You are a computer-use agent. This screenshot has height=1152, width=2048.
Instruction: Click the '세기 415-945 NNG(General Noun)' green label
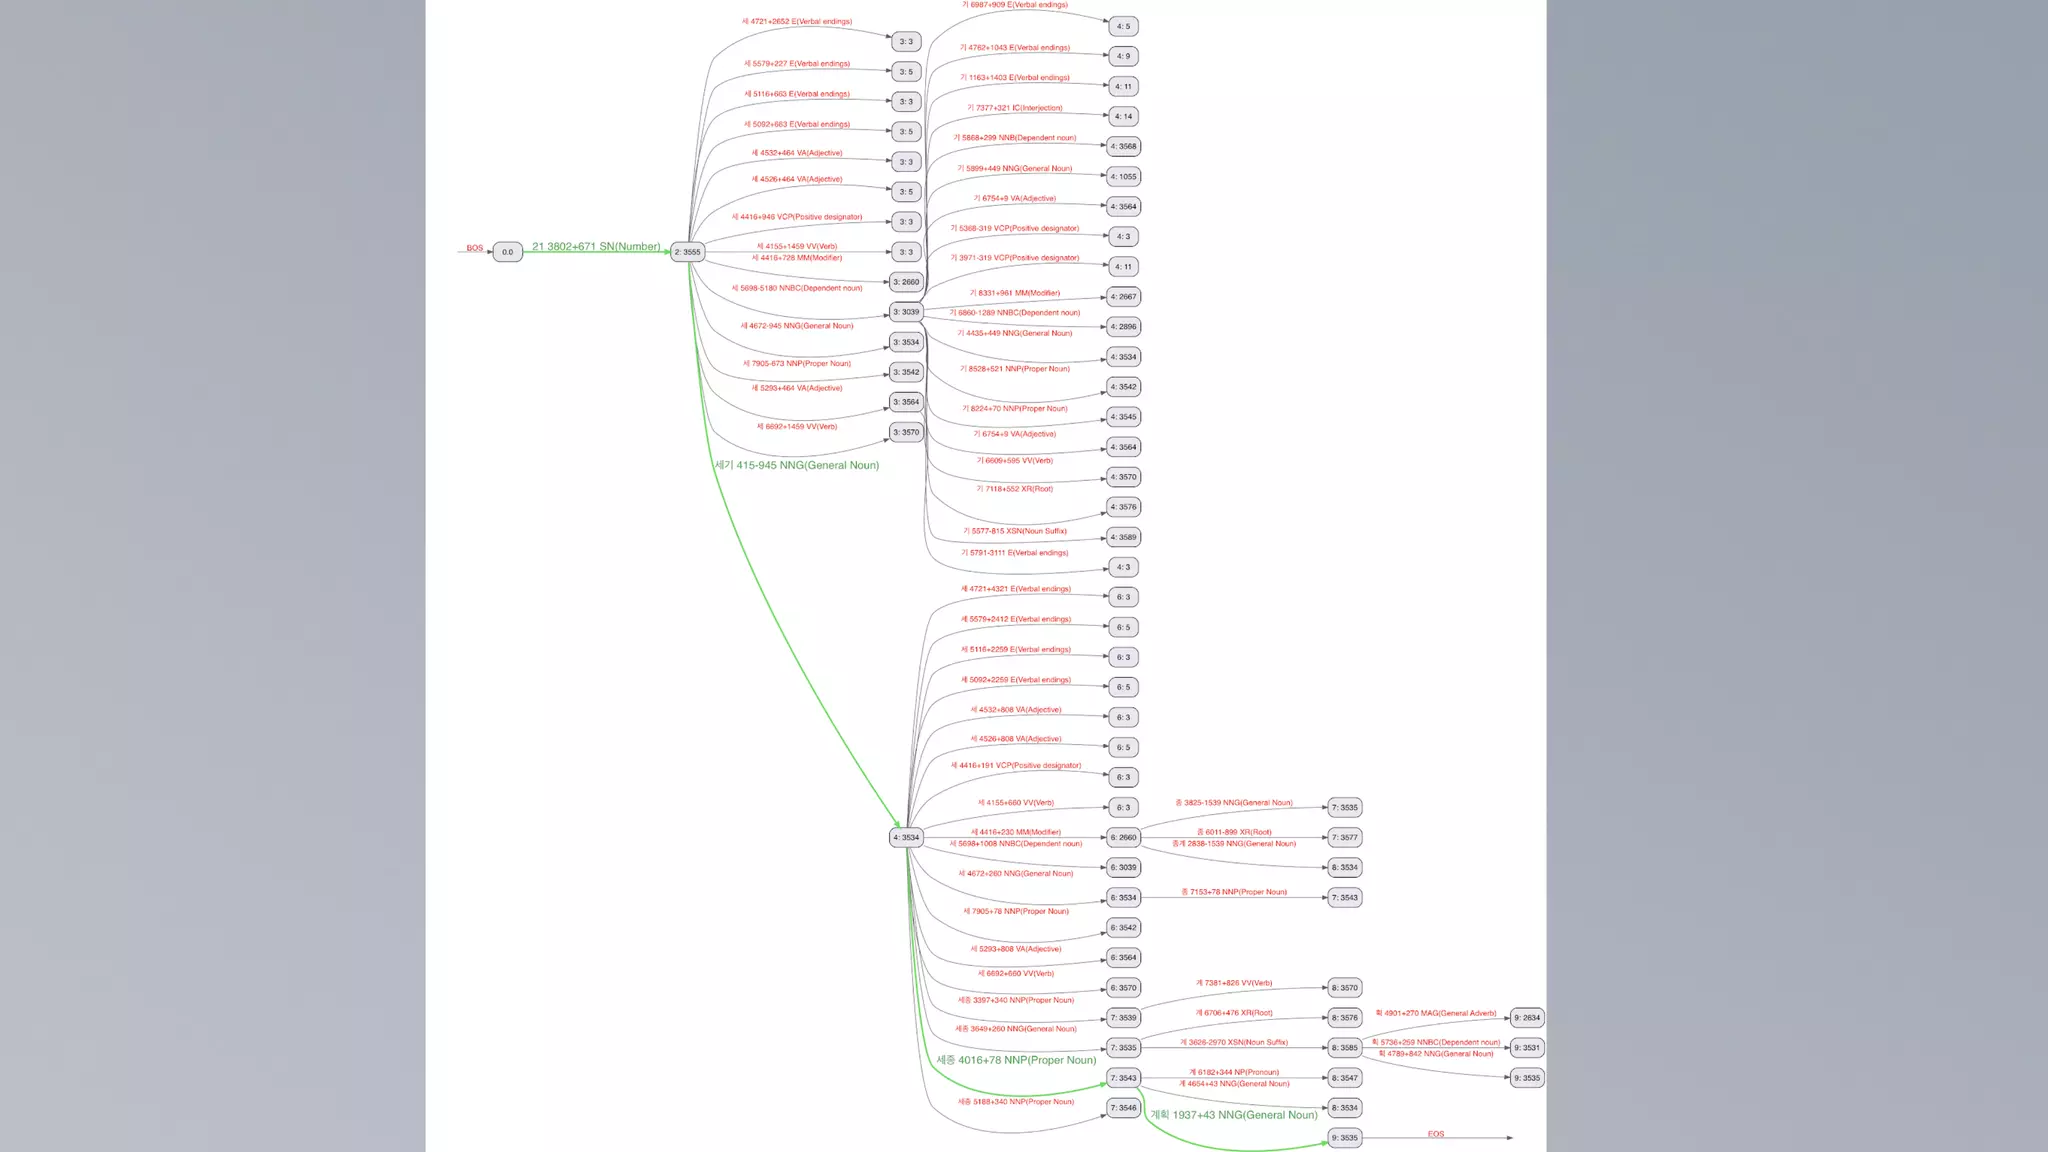point(797,465)
